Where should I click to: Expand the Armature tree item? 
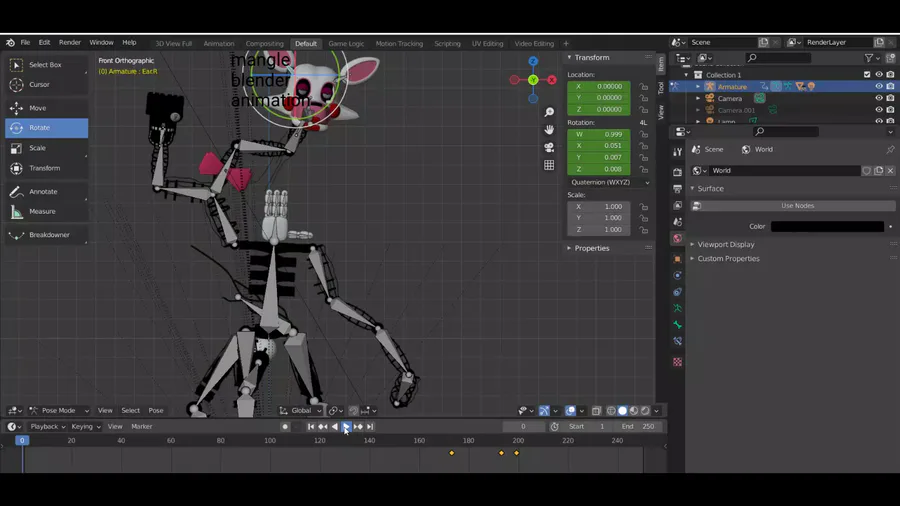698,87
